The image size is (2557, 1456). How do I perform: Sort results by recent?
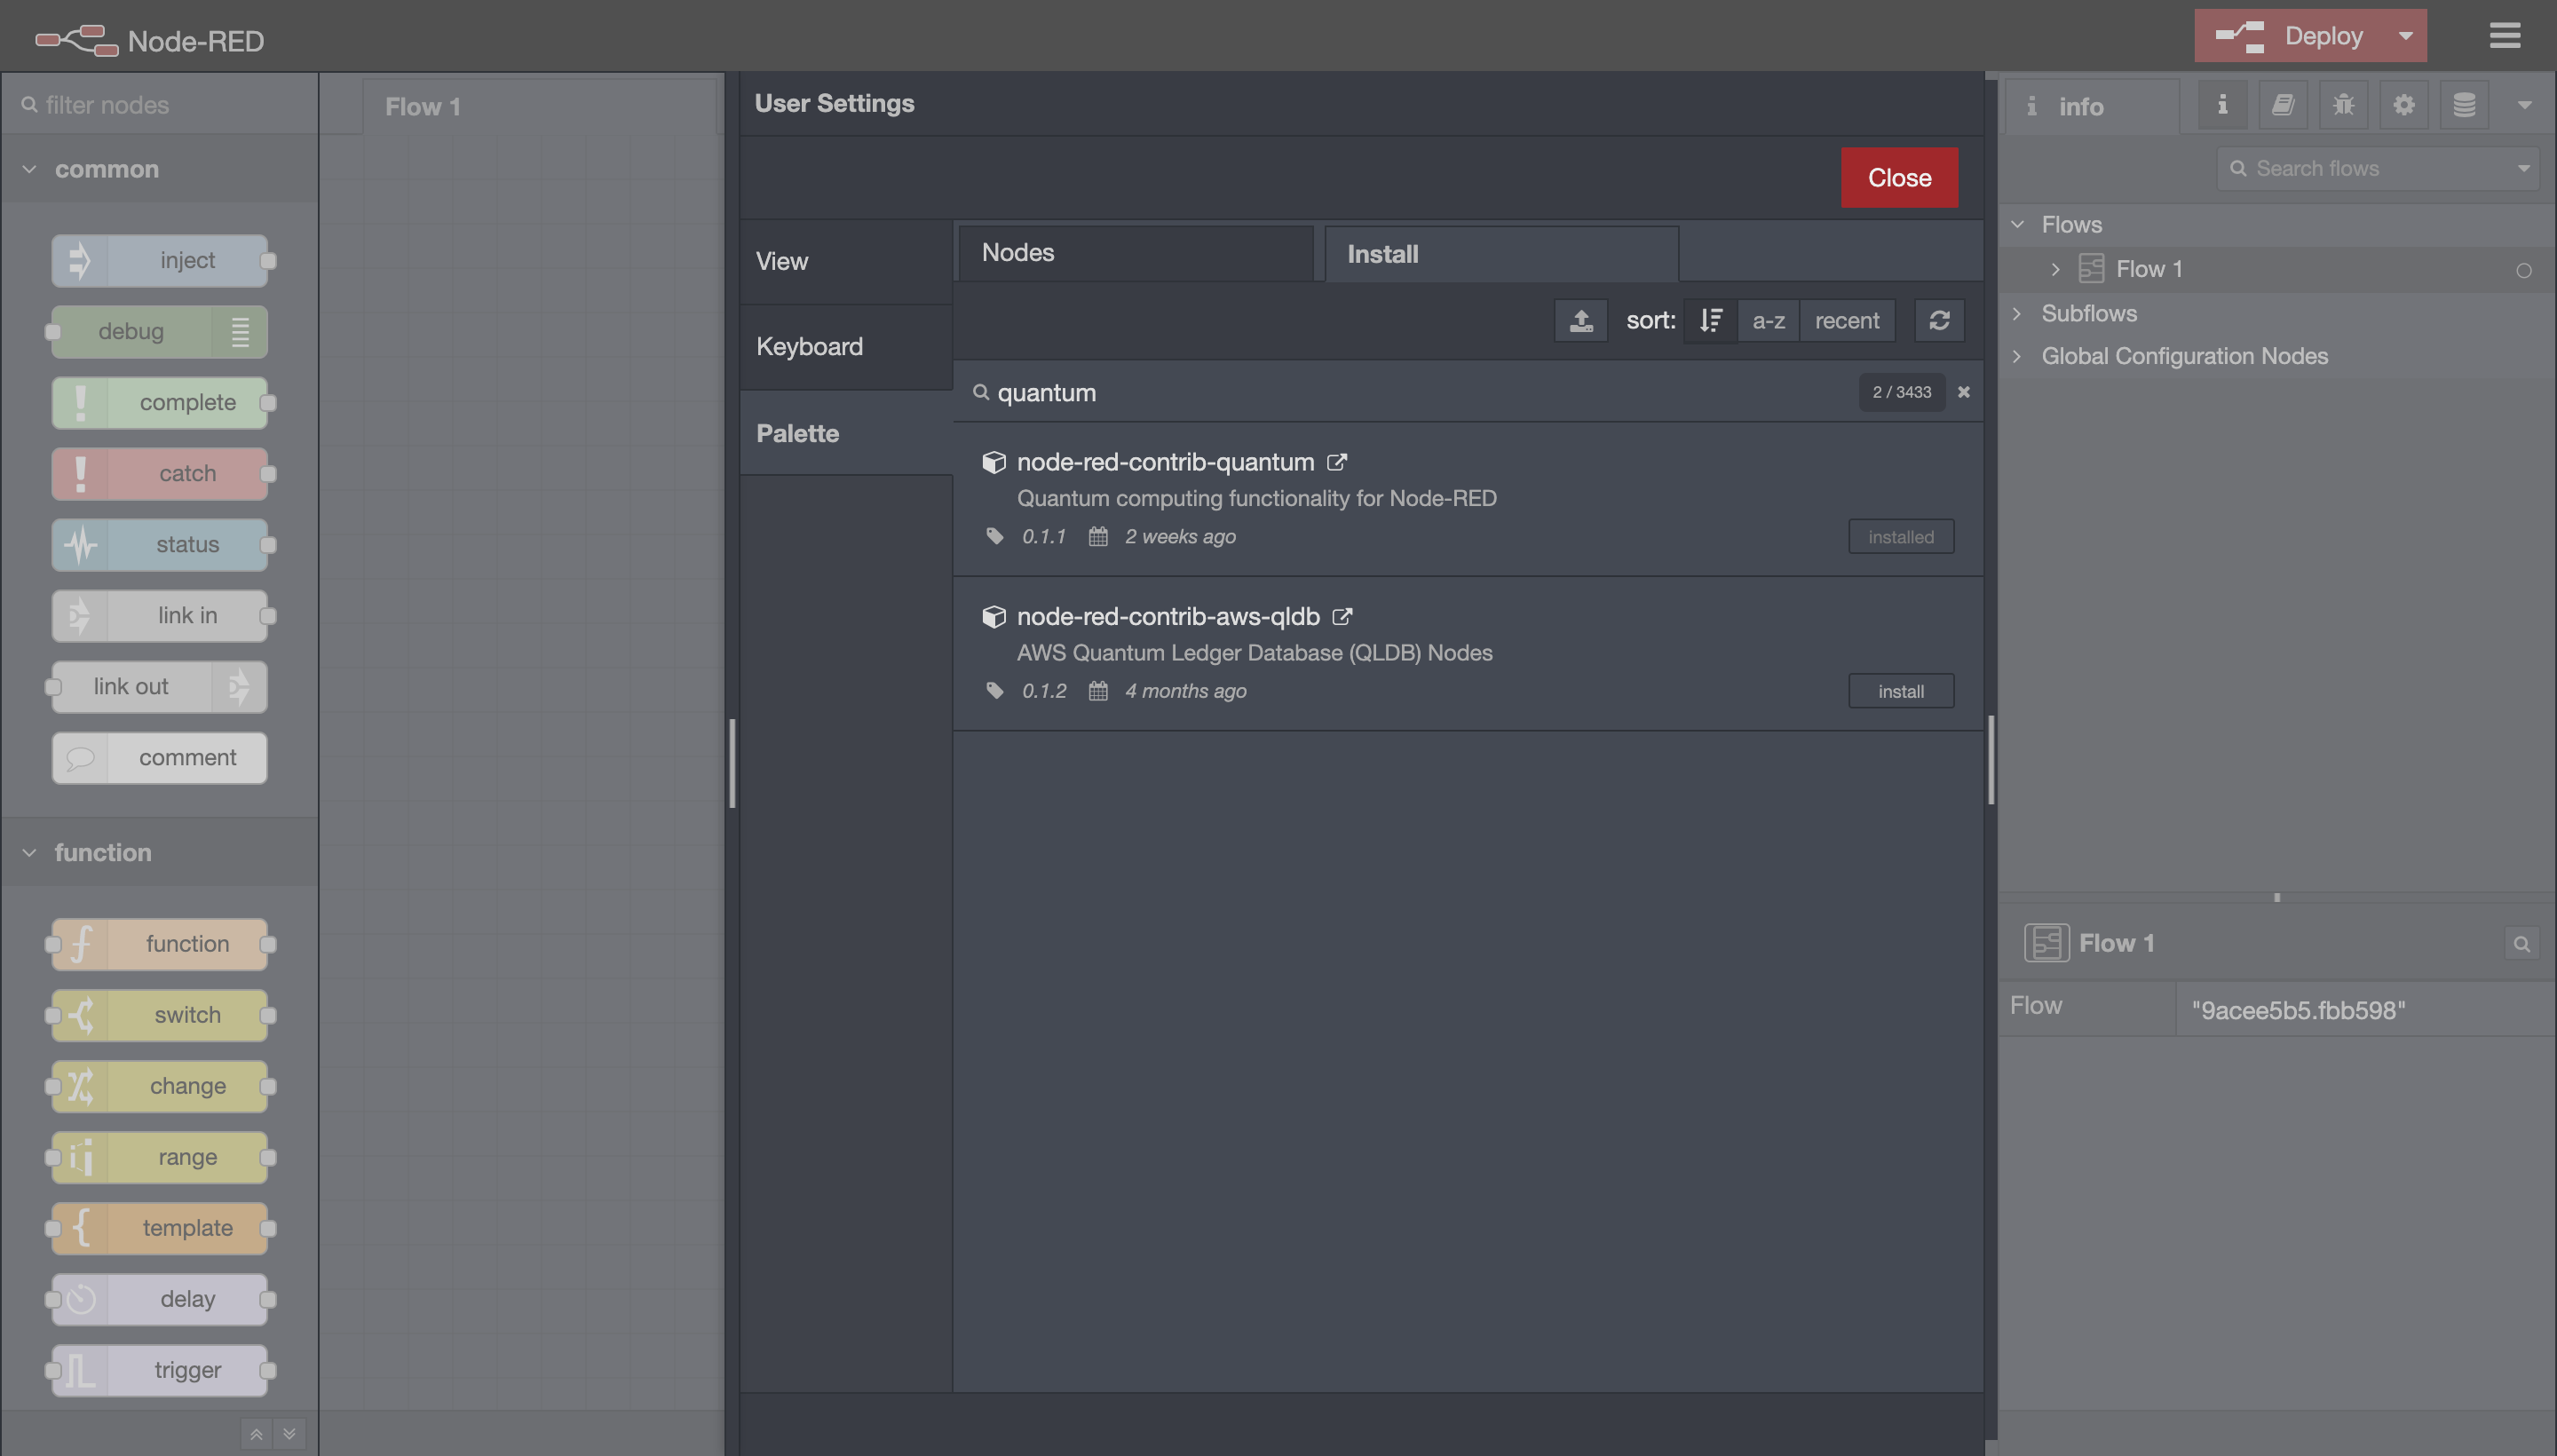tap(1848, 320)
